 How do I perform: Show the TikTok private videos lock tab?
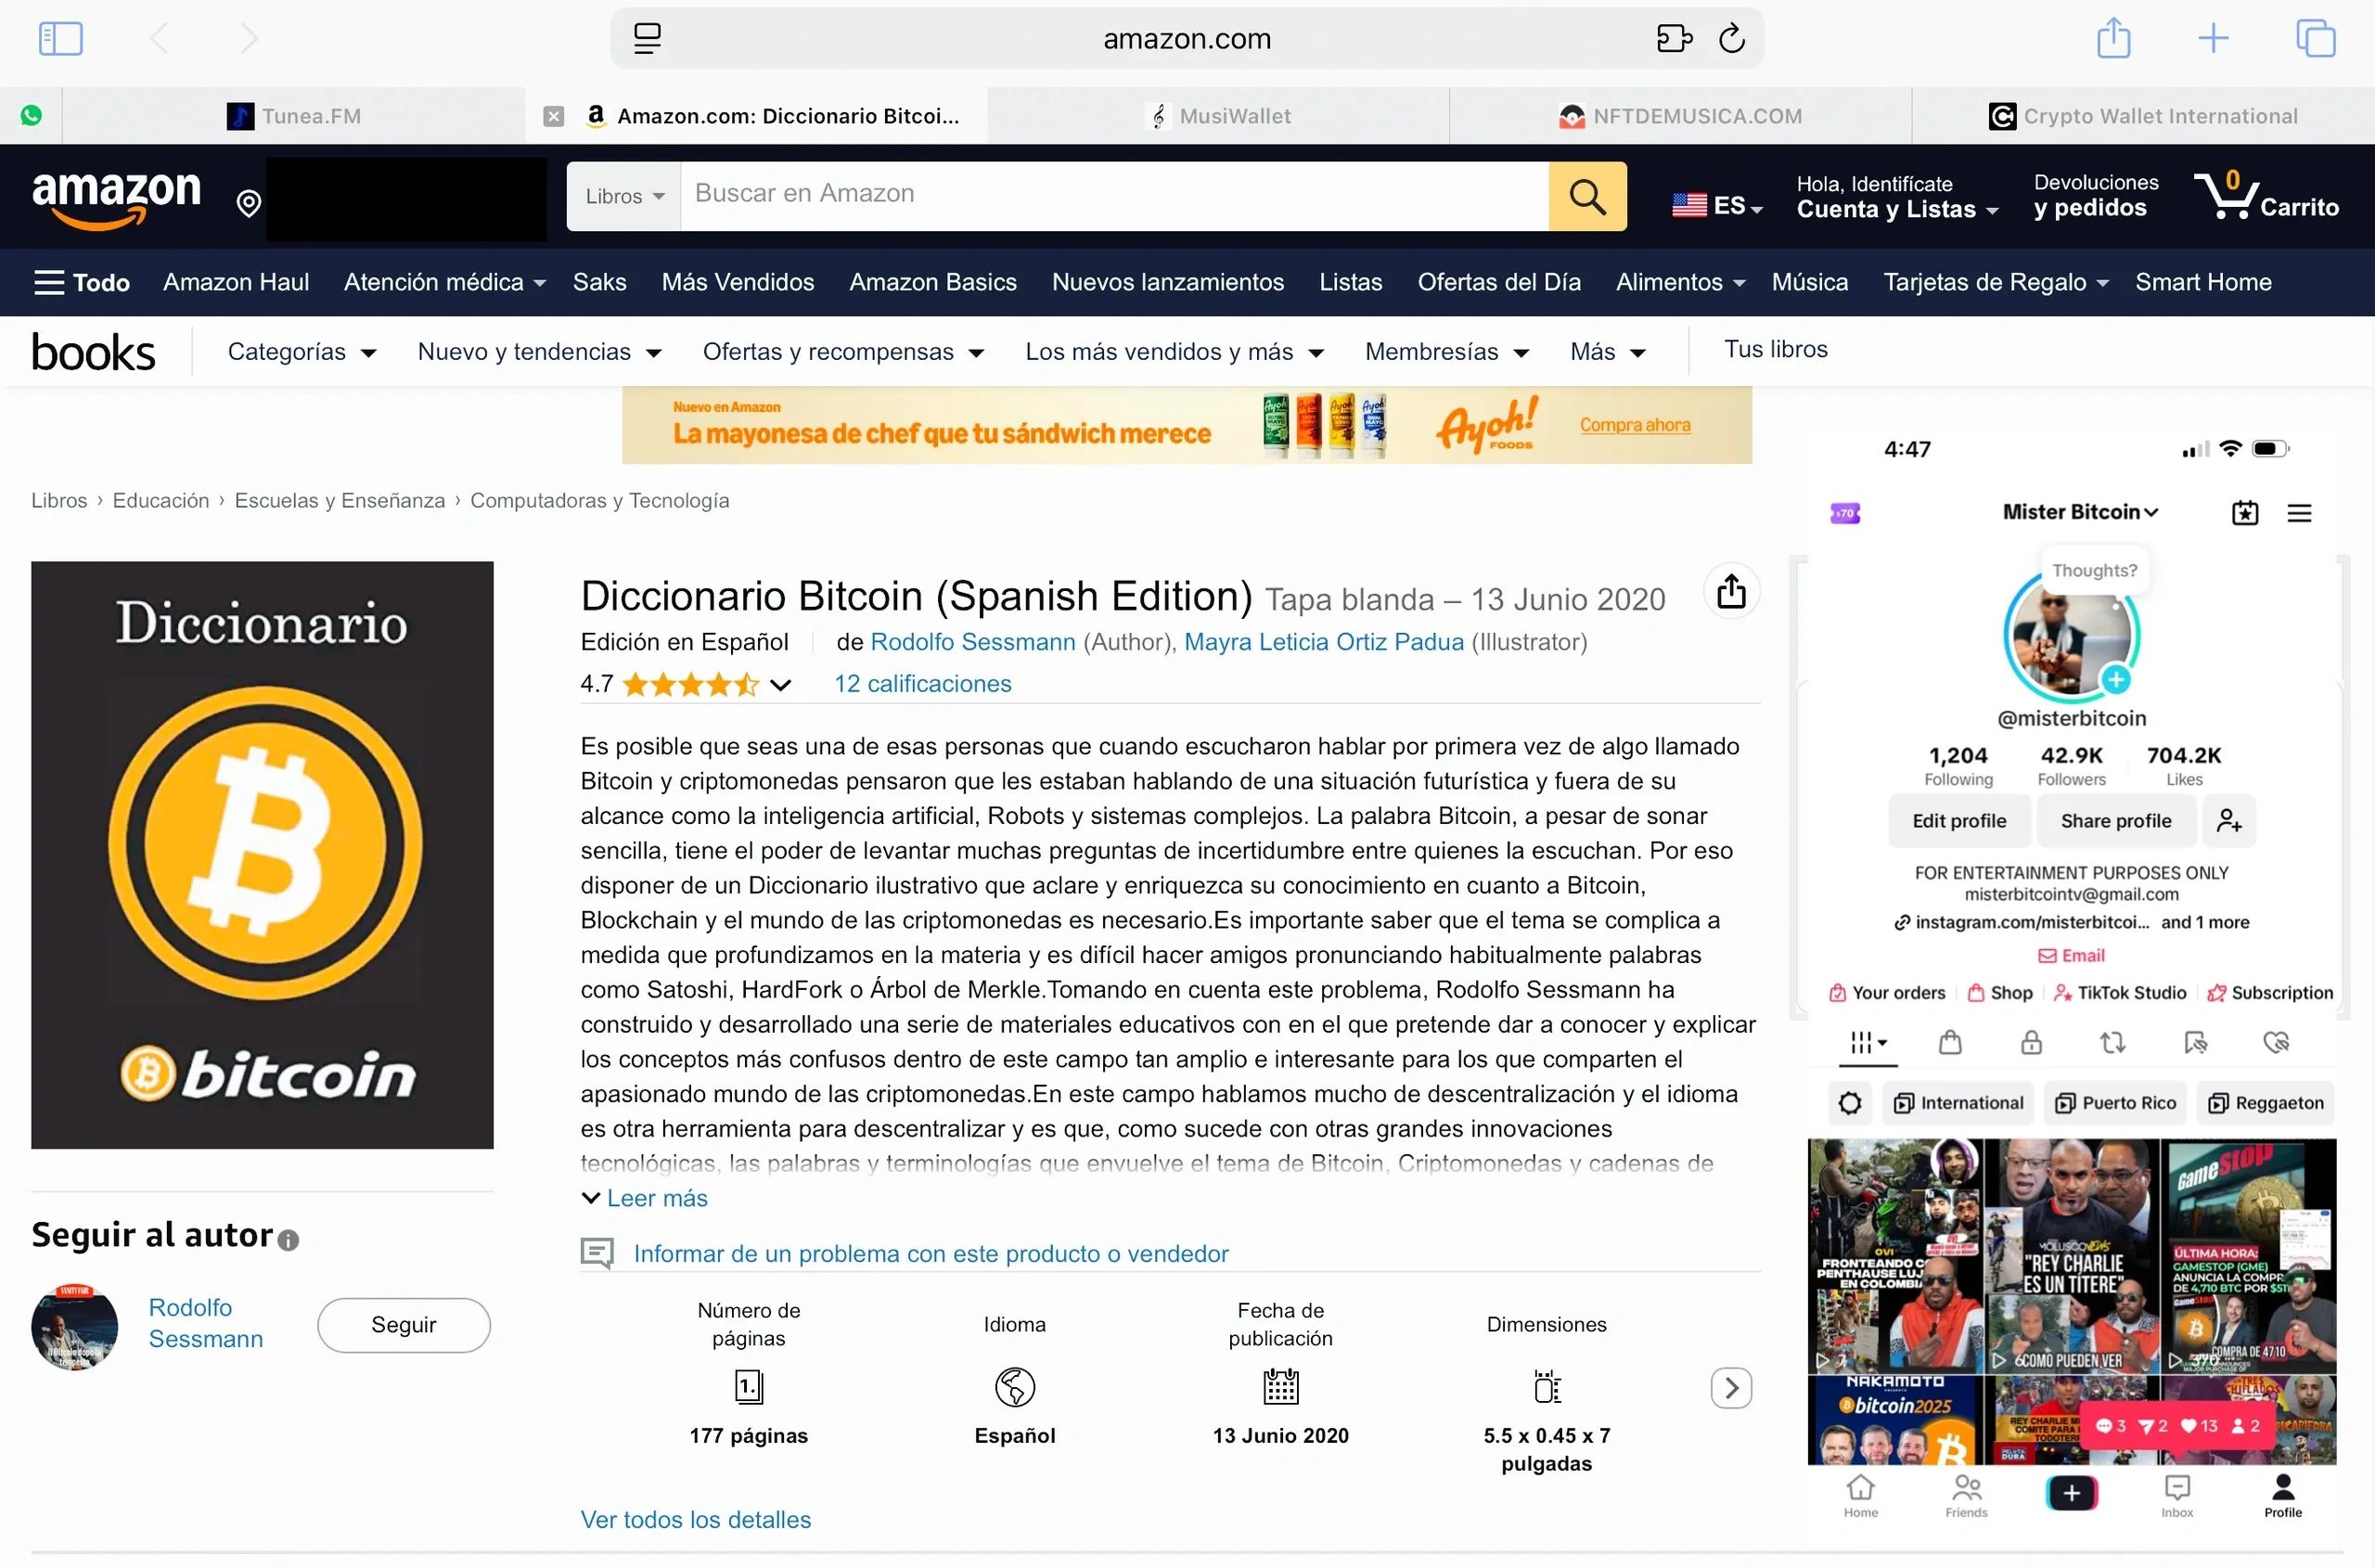click(2031, 1043)
